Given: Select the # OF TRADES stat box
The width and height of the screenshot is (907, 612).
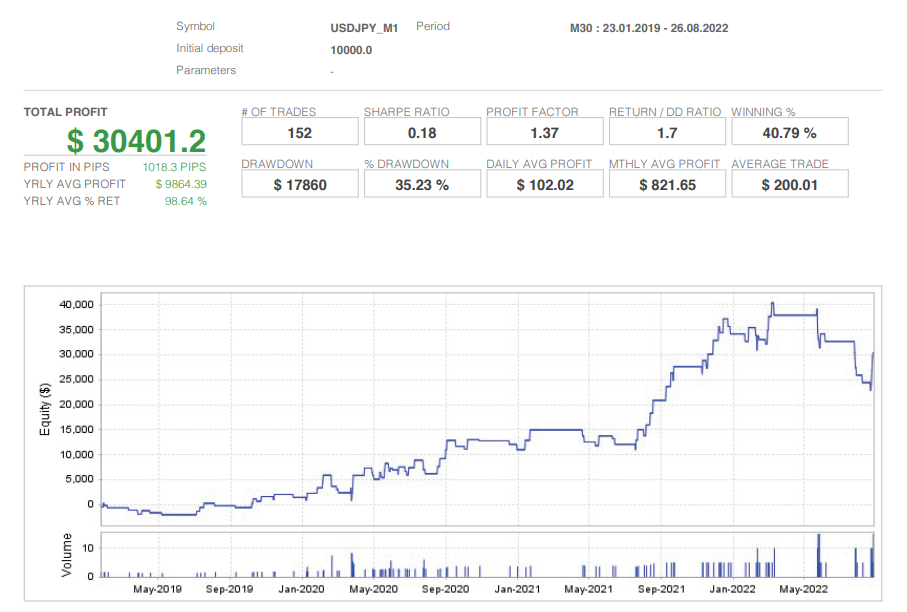Looking at the screenshot, I should (299, 131).
